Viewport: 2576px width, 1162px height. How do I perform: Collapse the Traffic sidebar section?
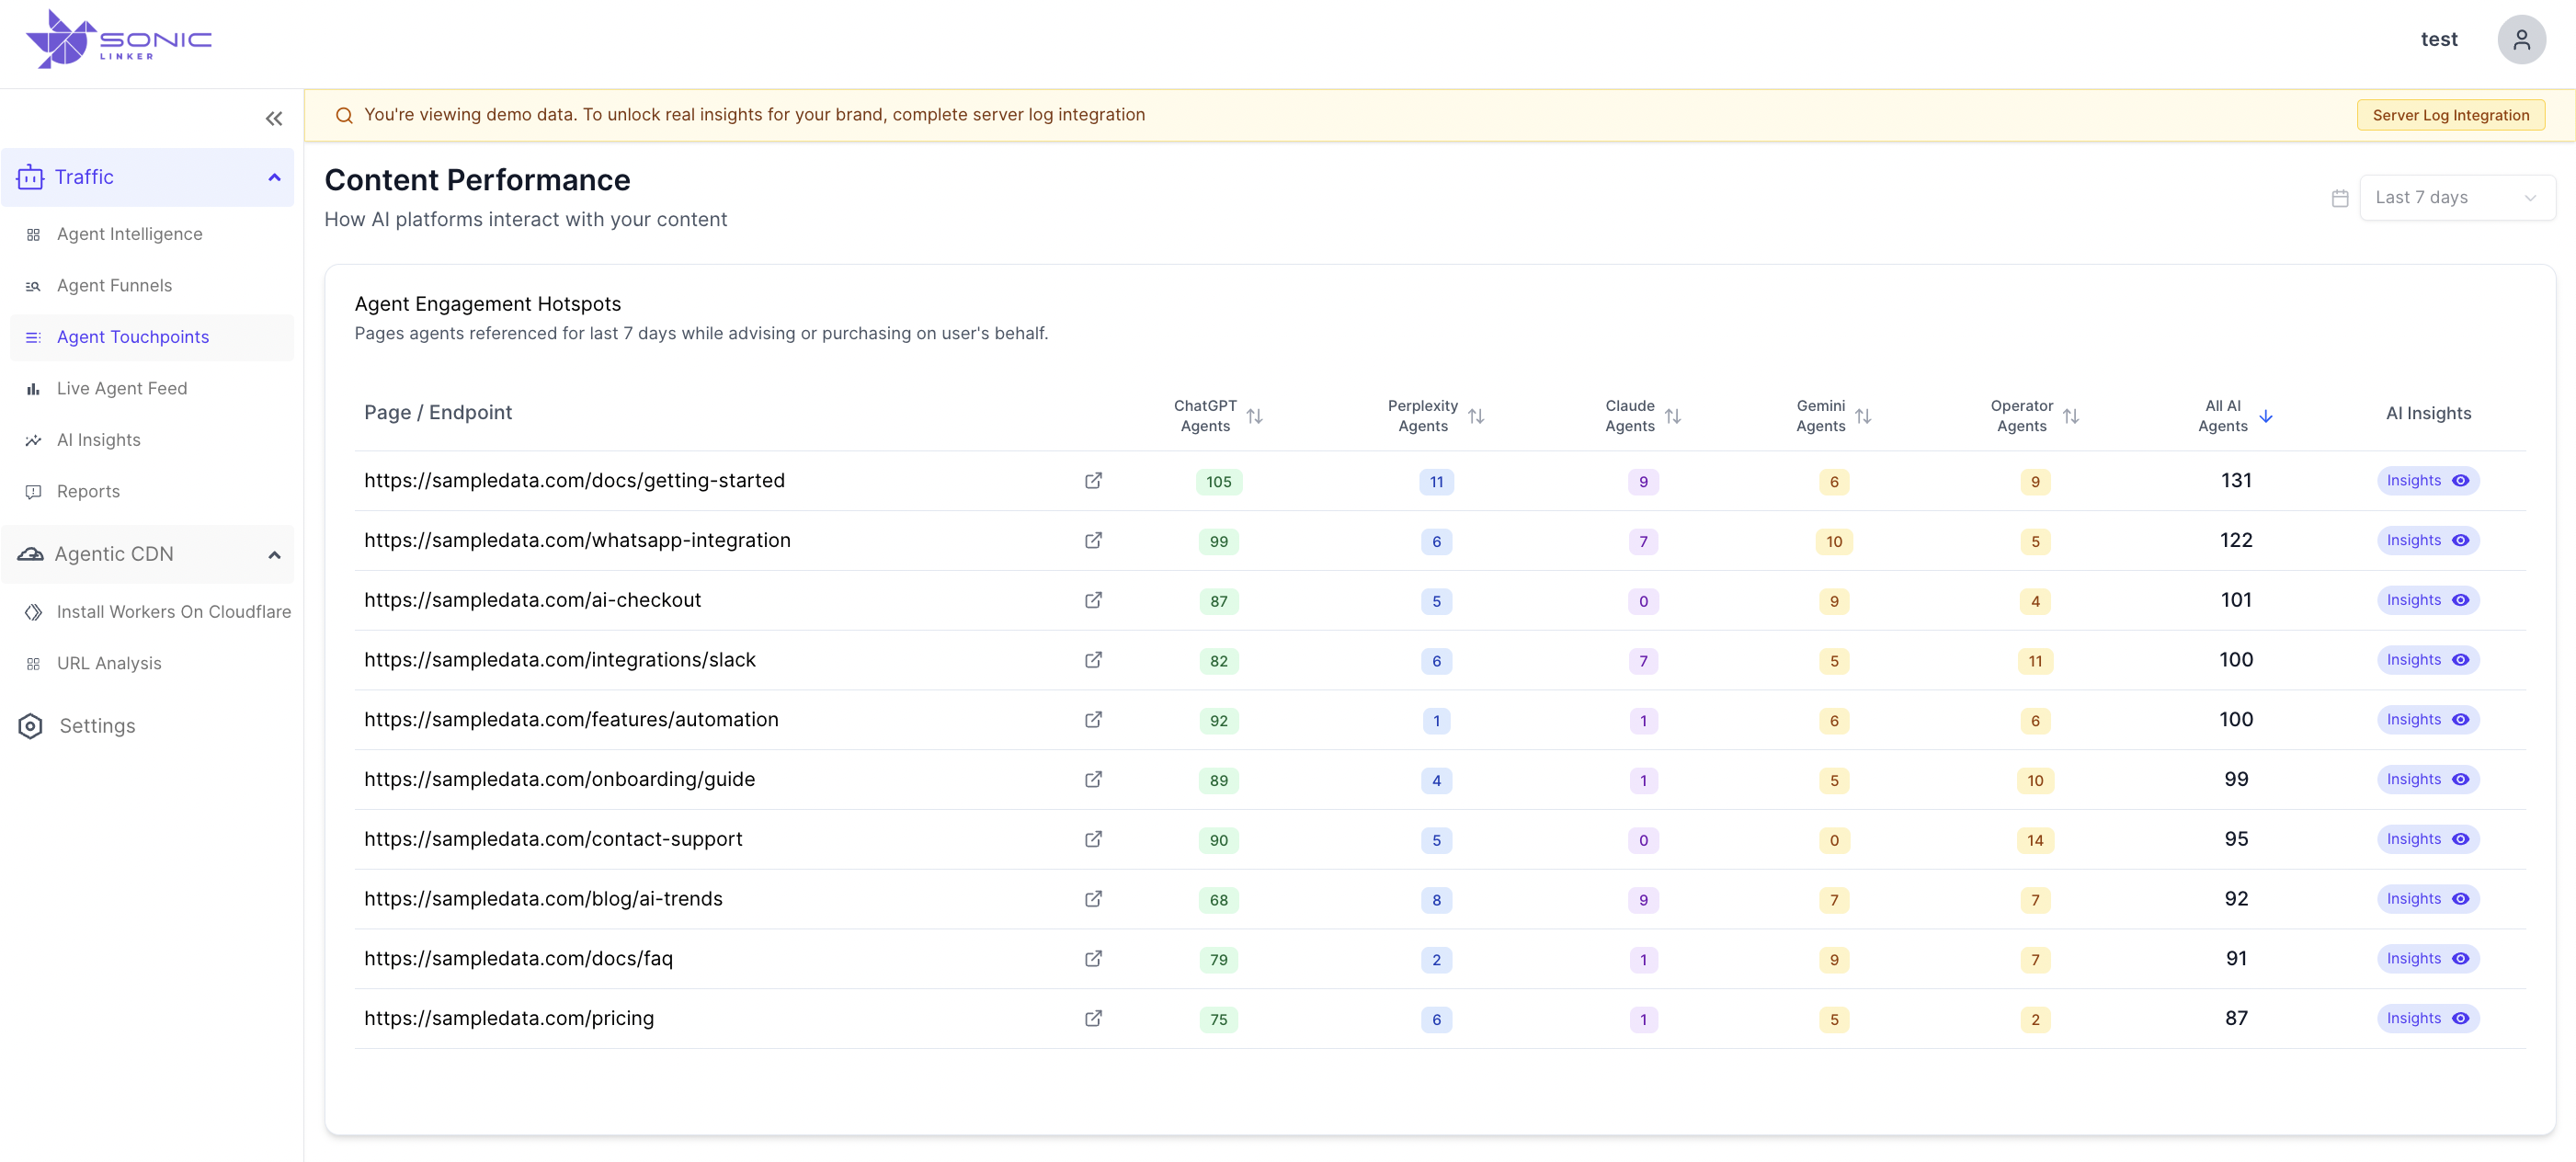pyautogui.click(x=274, y=178)
